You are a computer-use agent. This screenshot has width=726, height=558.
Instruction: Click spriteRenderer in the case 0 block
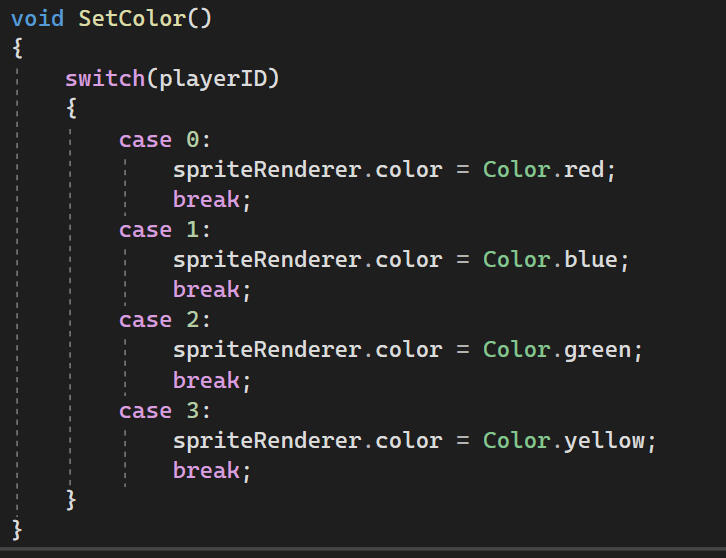pyautogui.click(x=266, y=170)
